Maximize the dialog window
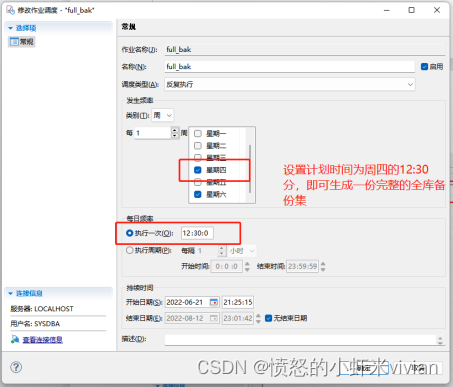 click(412, 10)
